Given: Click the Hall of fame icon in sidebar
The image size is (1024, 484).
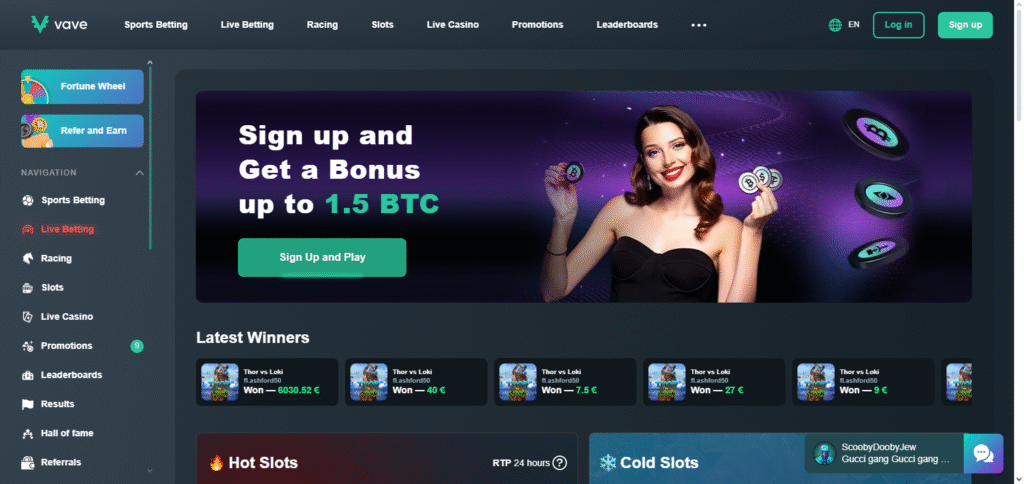Looking at the screenshot, I should pyautogui.click(x=27, y=433).
